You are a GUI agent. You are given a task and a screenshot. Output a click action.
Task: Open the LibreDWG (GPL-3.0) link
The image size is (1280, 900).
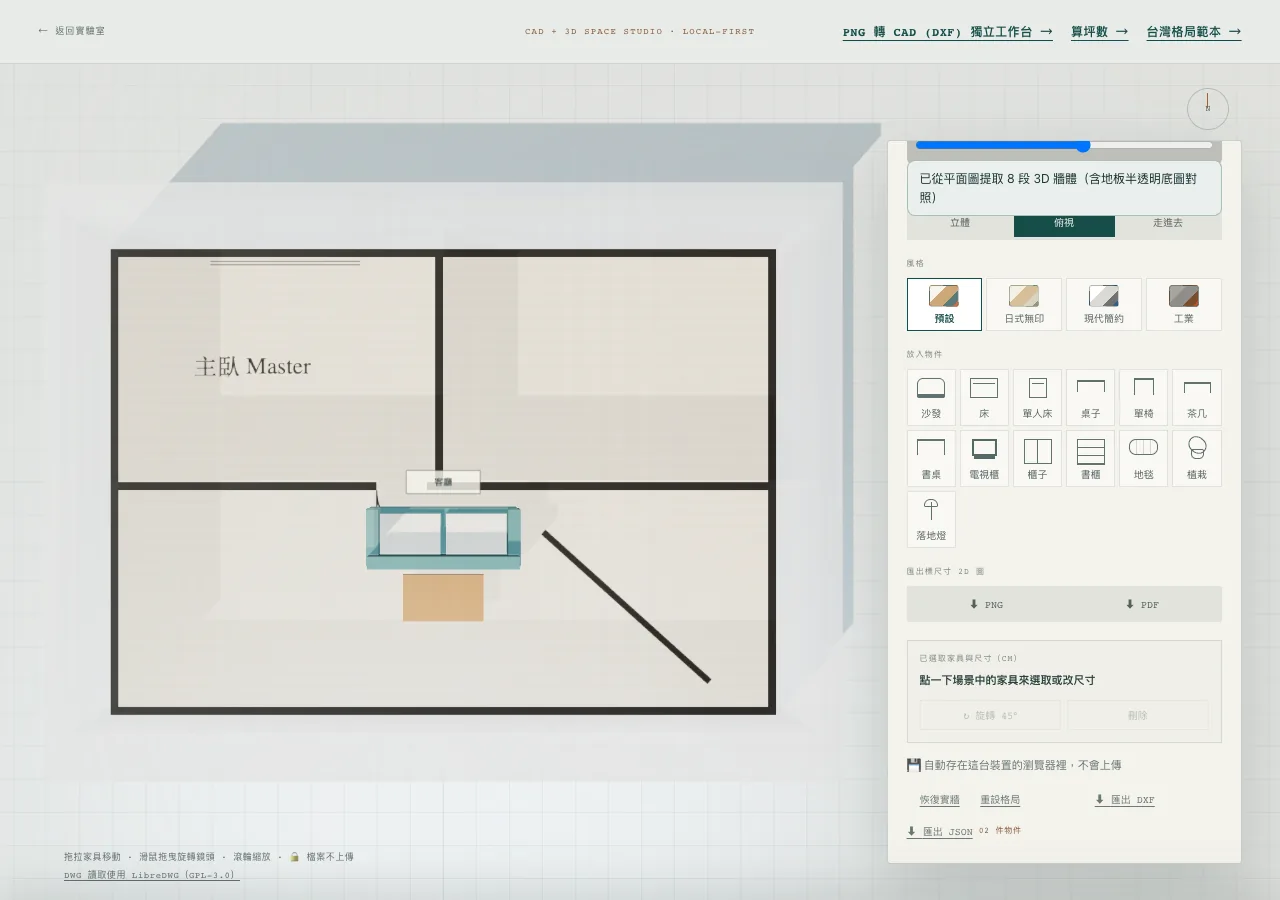(x=152, y=875)
